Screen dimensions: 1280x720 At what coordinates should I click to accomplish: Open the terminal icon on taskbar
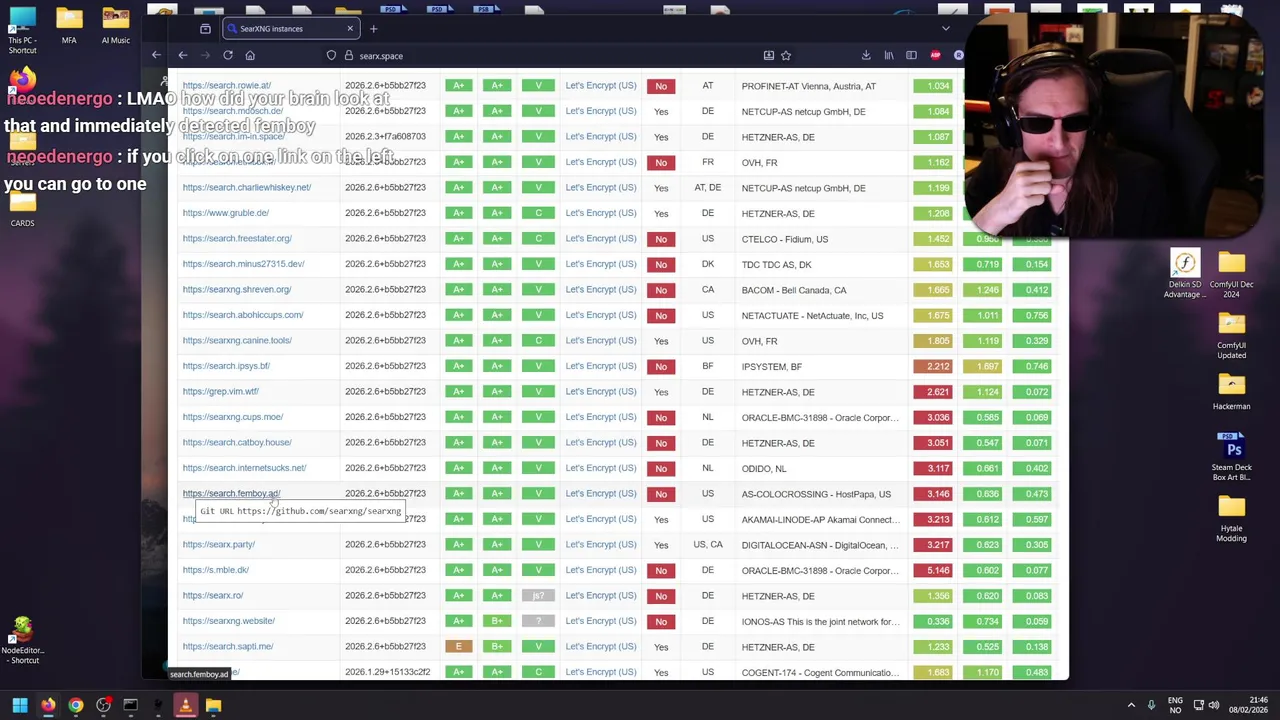tap(130, 706)
